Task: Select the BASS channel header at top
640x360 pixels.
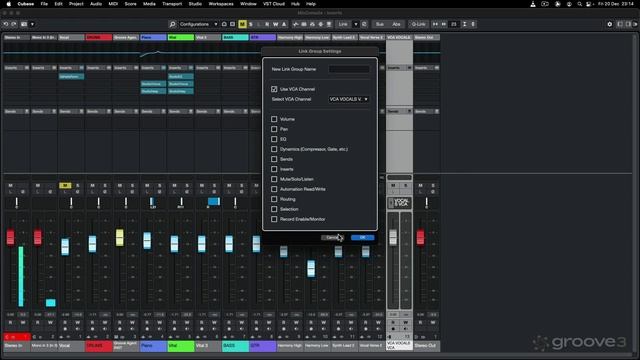Action: point(236,37)
